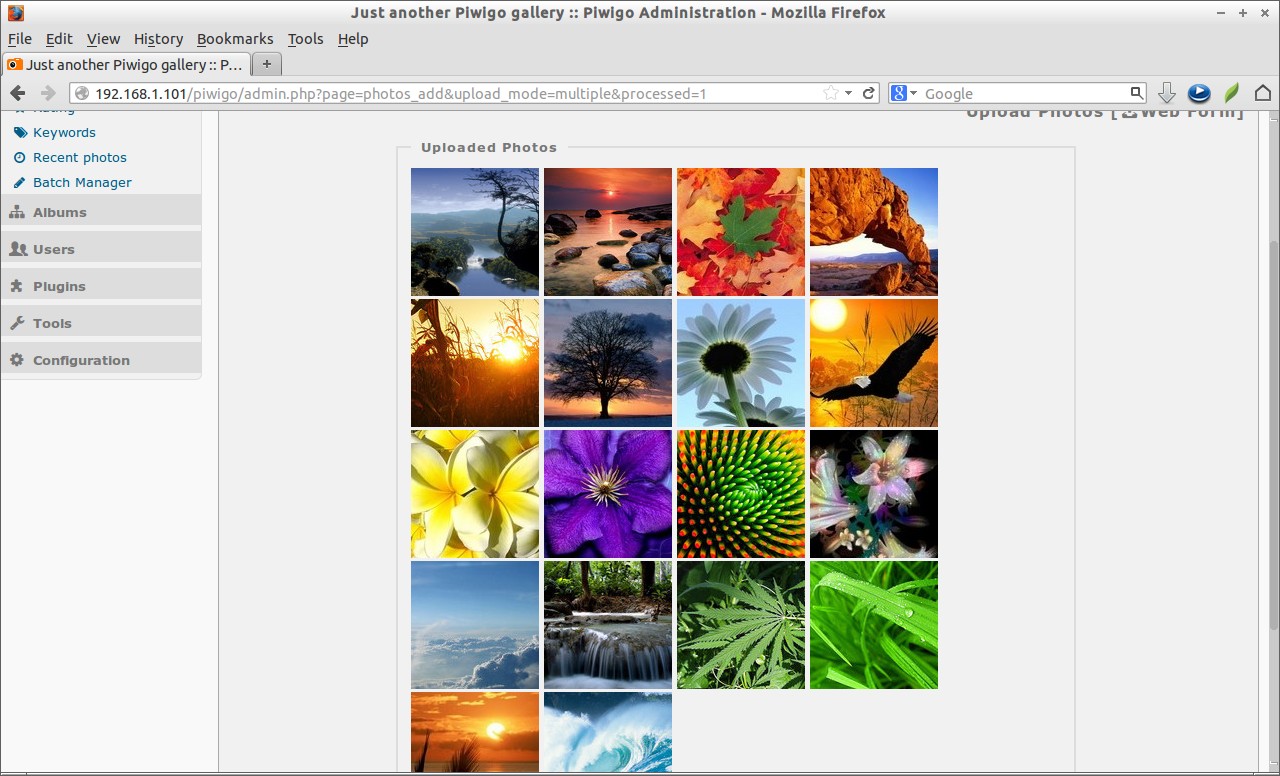This screenshot has width=1280, height=776.
Task: Open the Tools menu in the menu bar
Action: (305, 39)
